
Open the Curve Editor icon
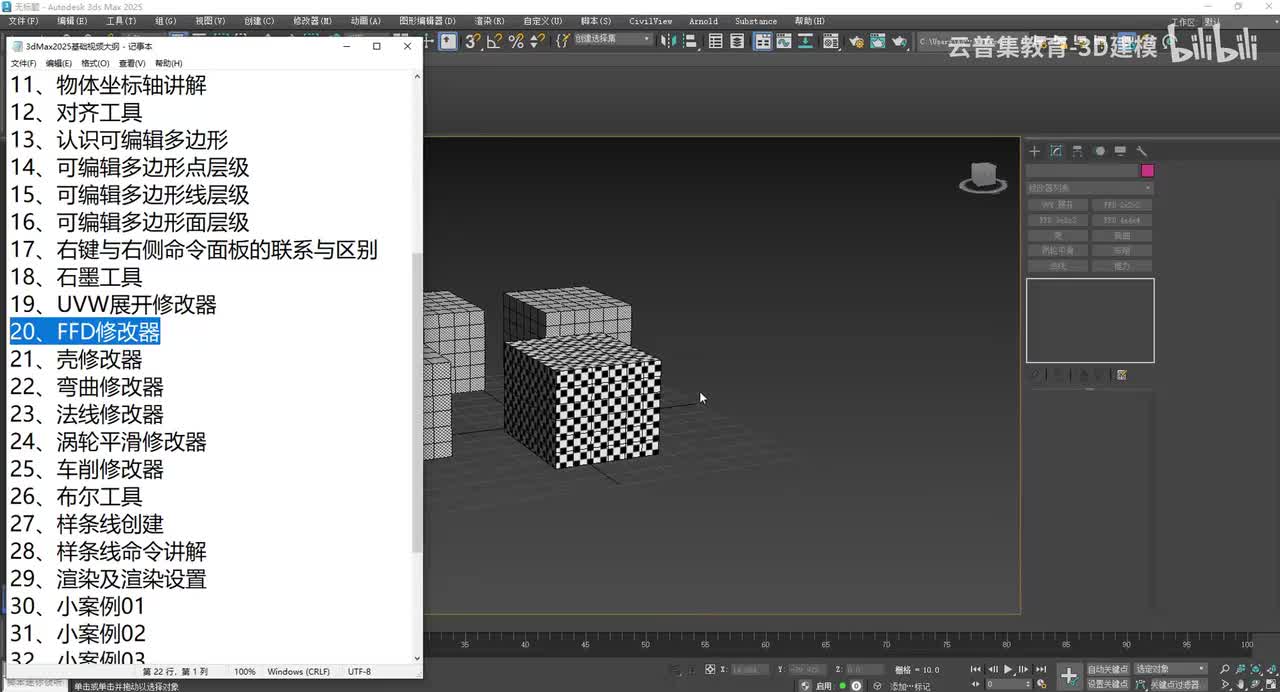pyautogui.click(x=784, y=41)
